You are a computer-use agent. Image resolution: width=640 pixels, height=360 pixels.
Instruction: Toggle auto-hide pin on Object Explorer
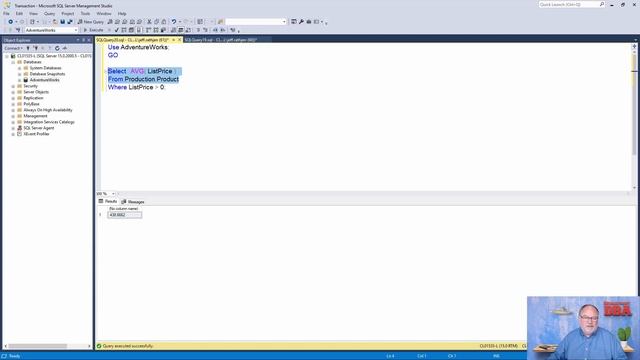84,40
